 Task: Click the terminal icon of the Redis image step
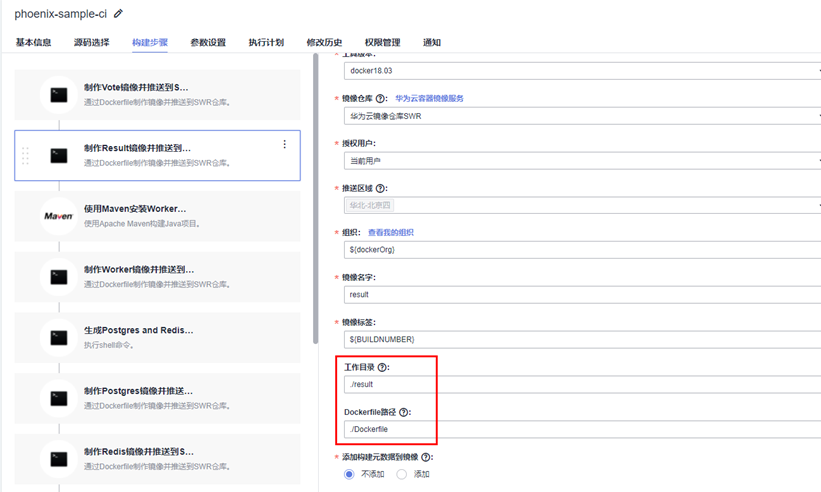pos(59,457)
